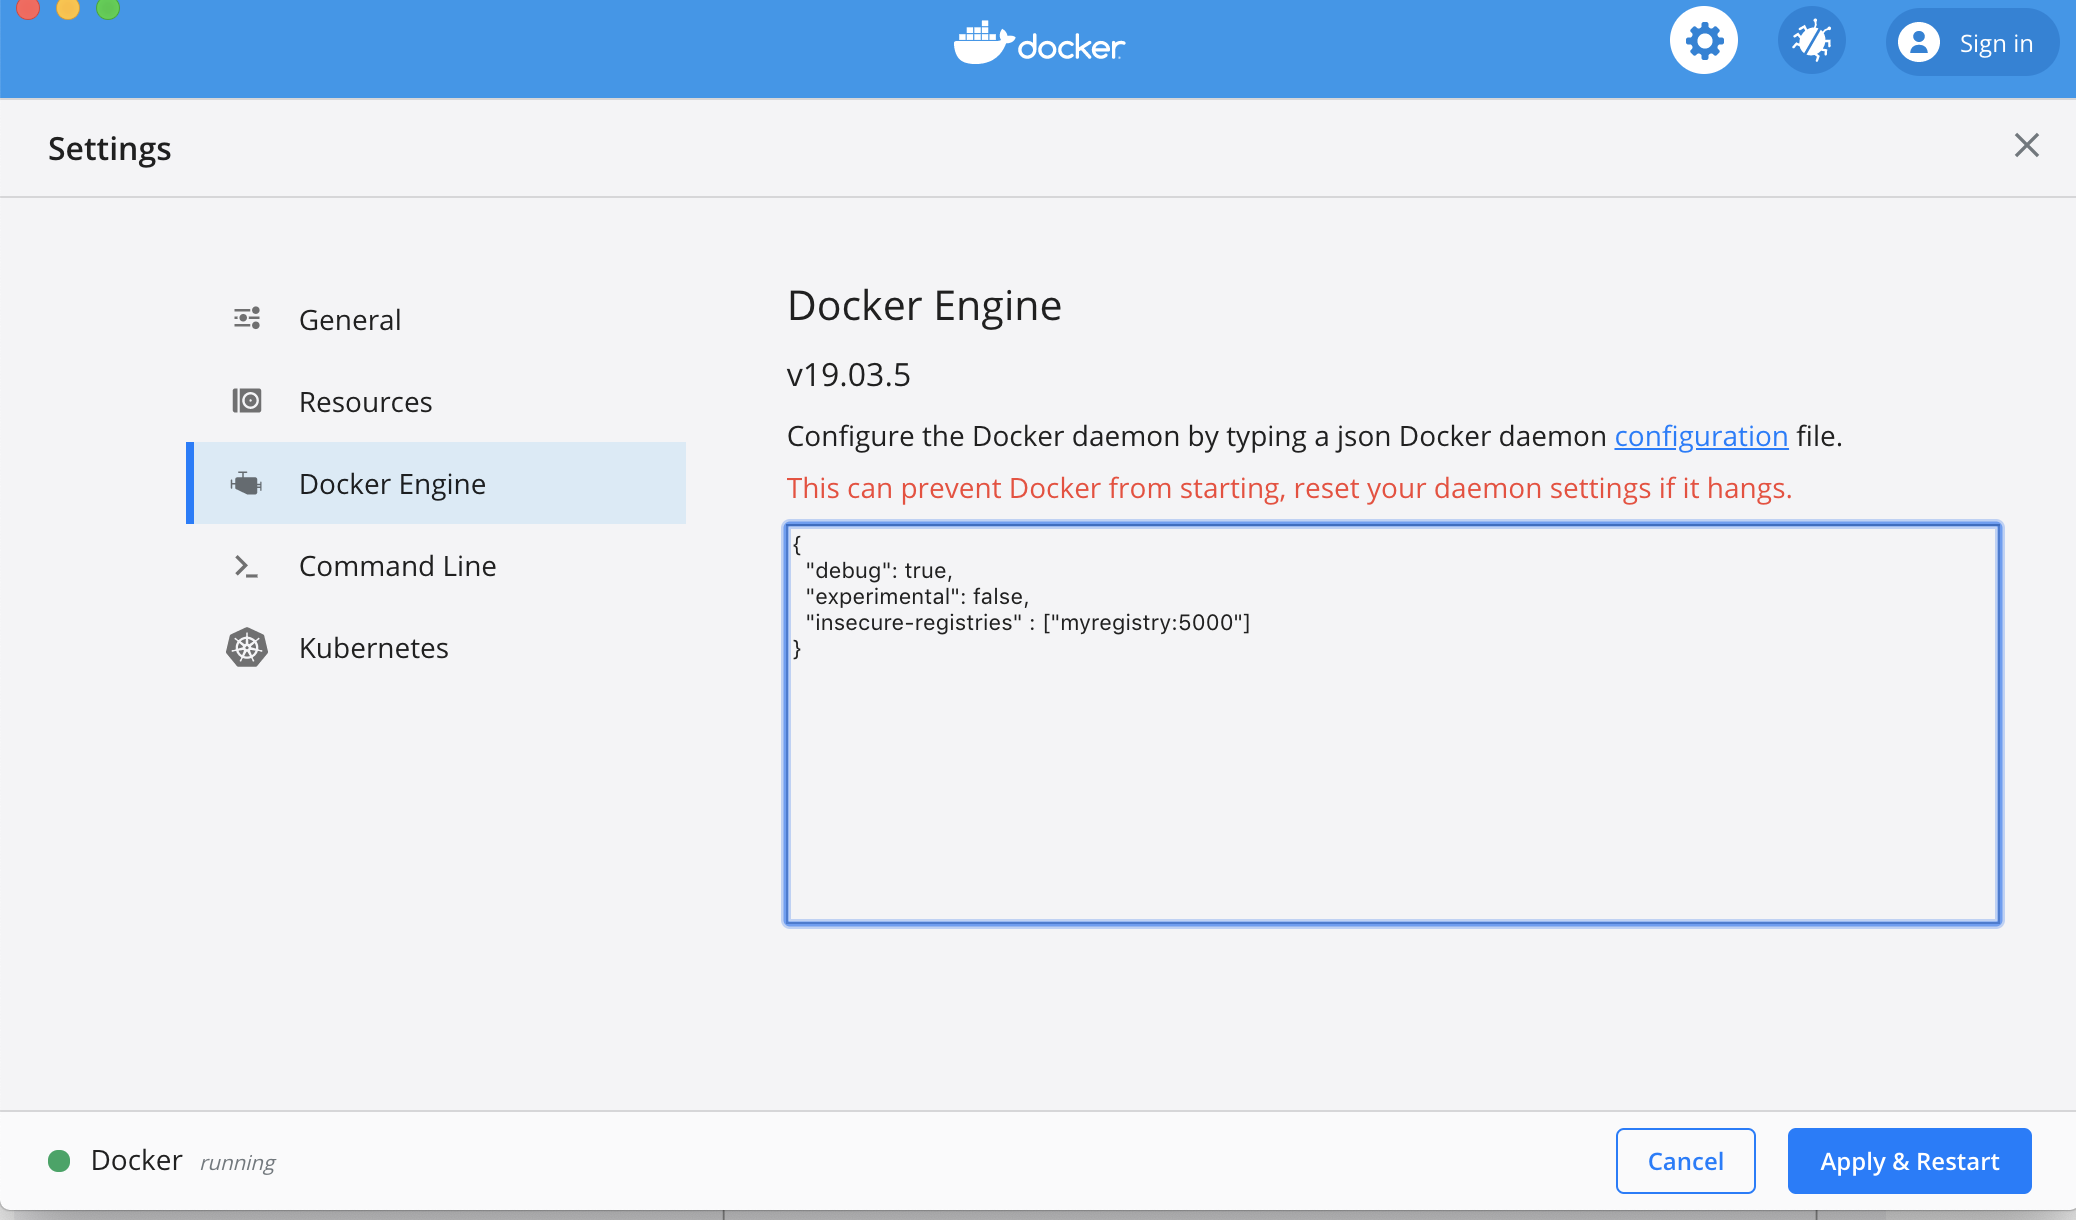This screenshot has height=1220, width=2076.
Task: Click the Kubernetes wheel icon
Action: [x=246, y=648]
